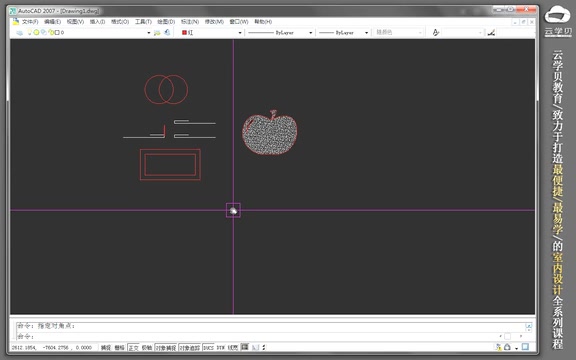Click the dimension style icon
The width and height of the screenshot is (576, 360).
[491, 33]
